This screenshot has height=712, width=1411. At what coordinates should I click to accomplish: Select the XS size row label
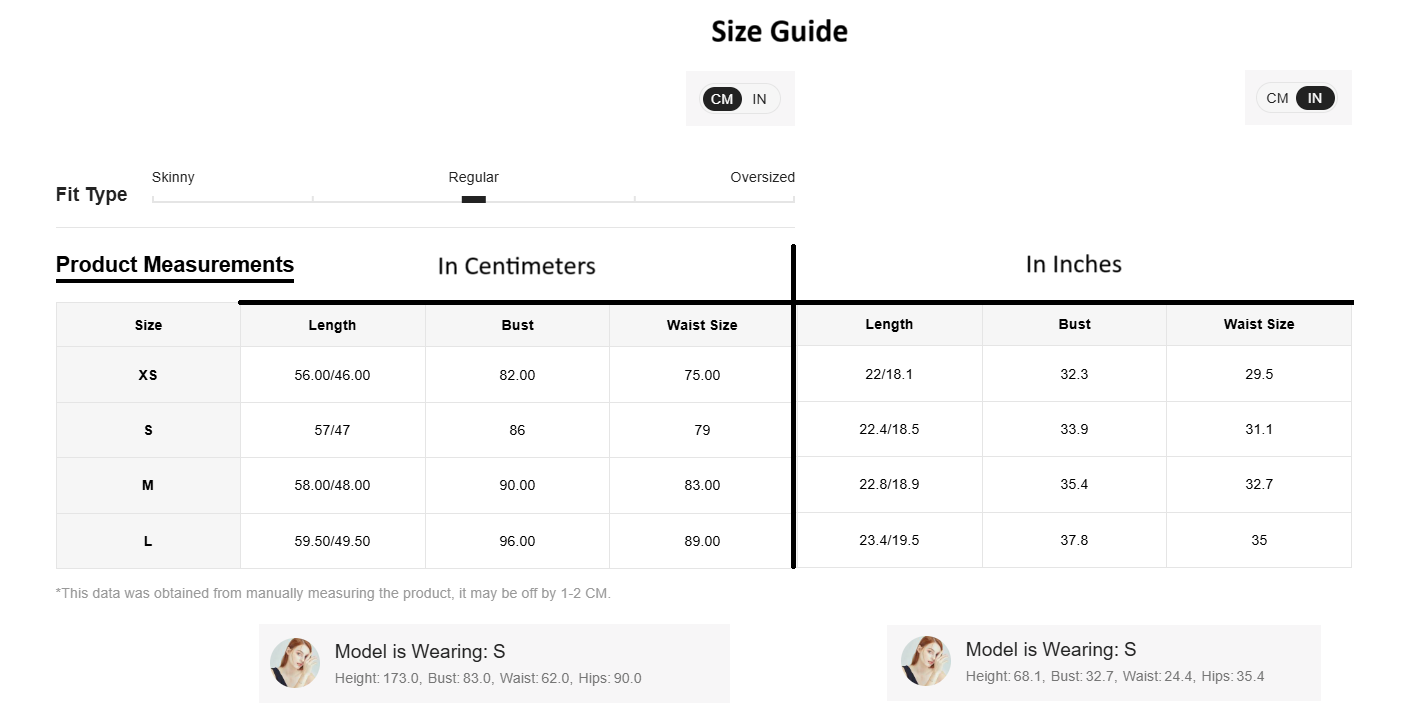click(x=148, y=375)
